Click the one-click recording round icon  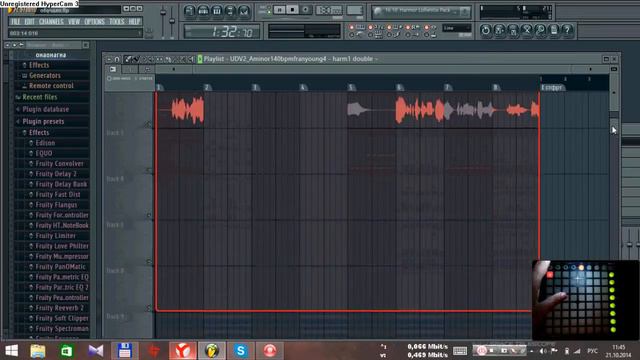(x=540, y=30)
